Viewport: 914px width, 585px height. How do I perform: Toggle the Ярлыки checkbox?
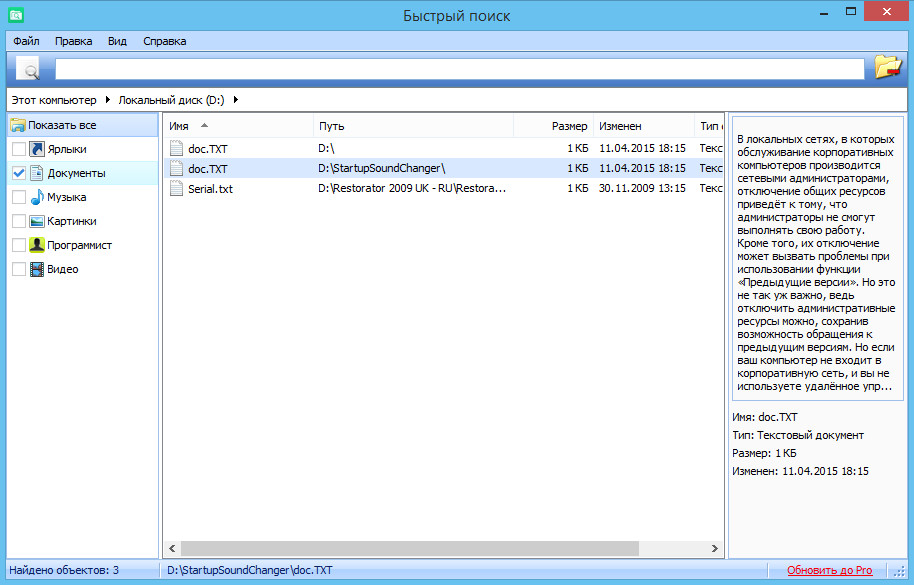[19, 149]
